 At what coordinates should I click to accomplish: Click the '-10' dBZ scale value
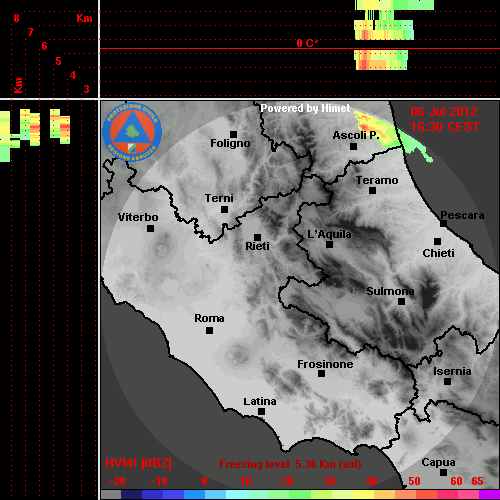click(159, 481)
